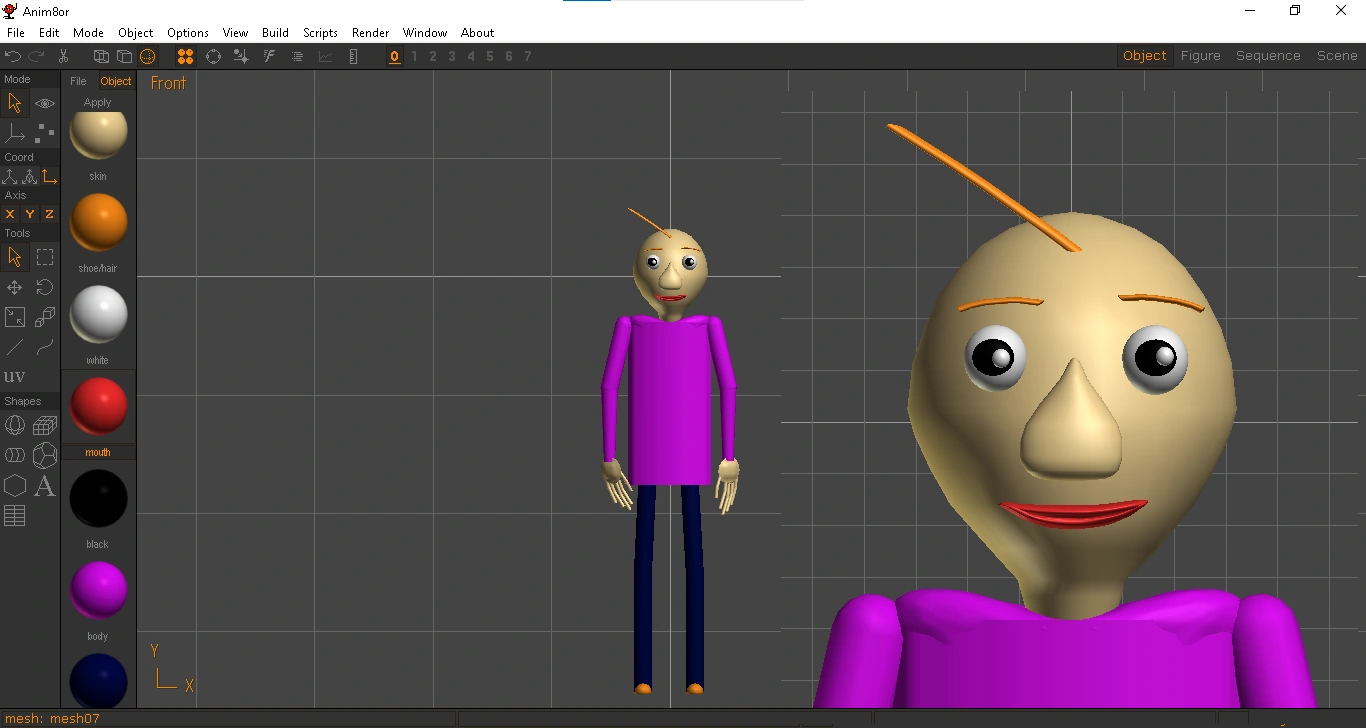Add a Cube primitive from Shapes
This screenshot has height=728, width=1366.
coord(44,424)
